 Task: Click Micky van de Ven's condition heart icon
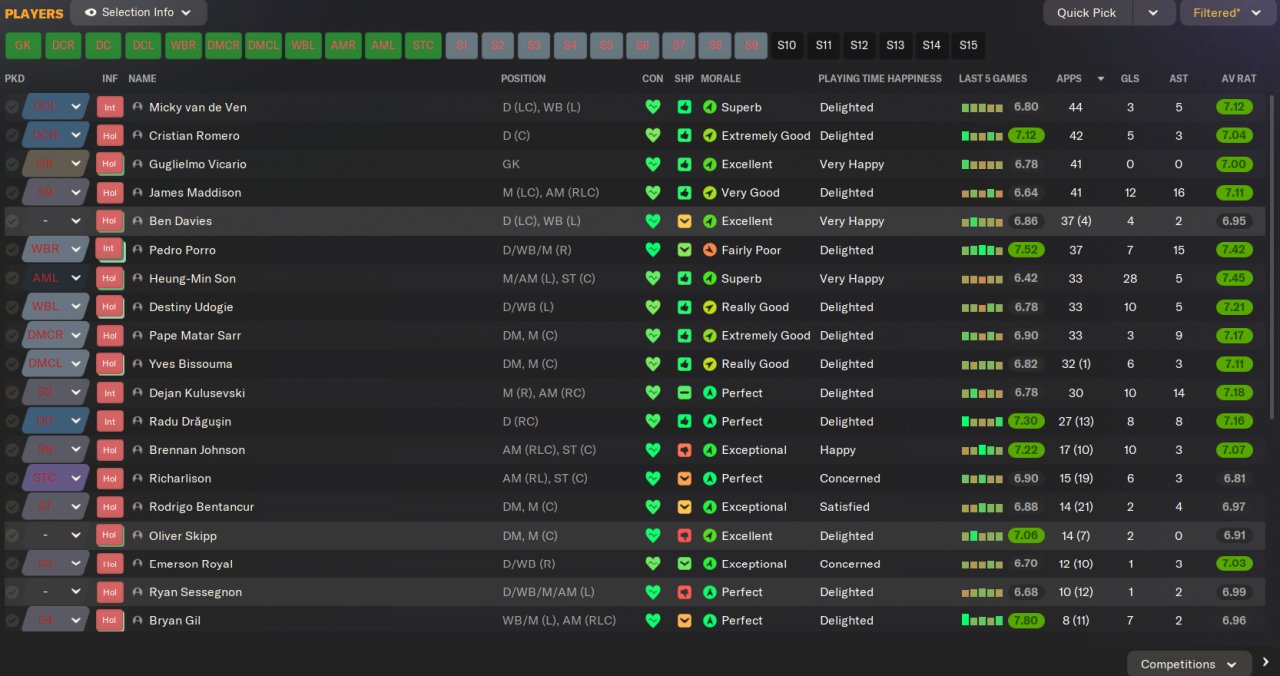point(653,107)
